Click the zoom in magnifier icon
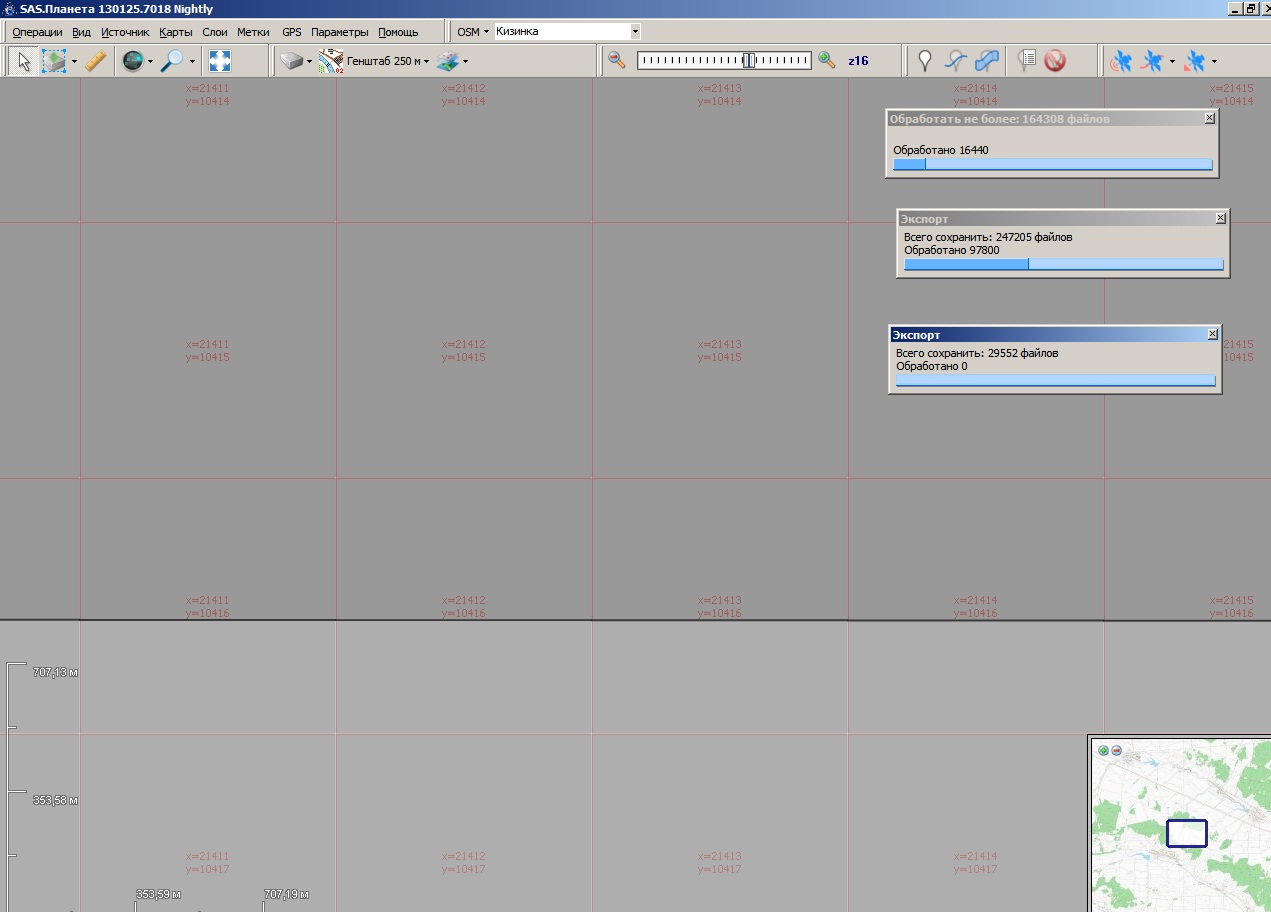Image resolution: width=1271 pixels, height=912 pixels. [826, 60]
